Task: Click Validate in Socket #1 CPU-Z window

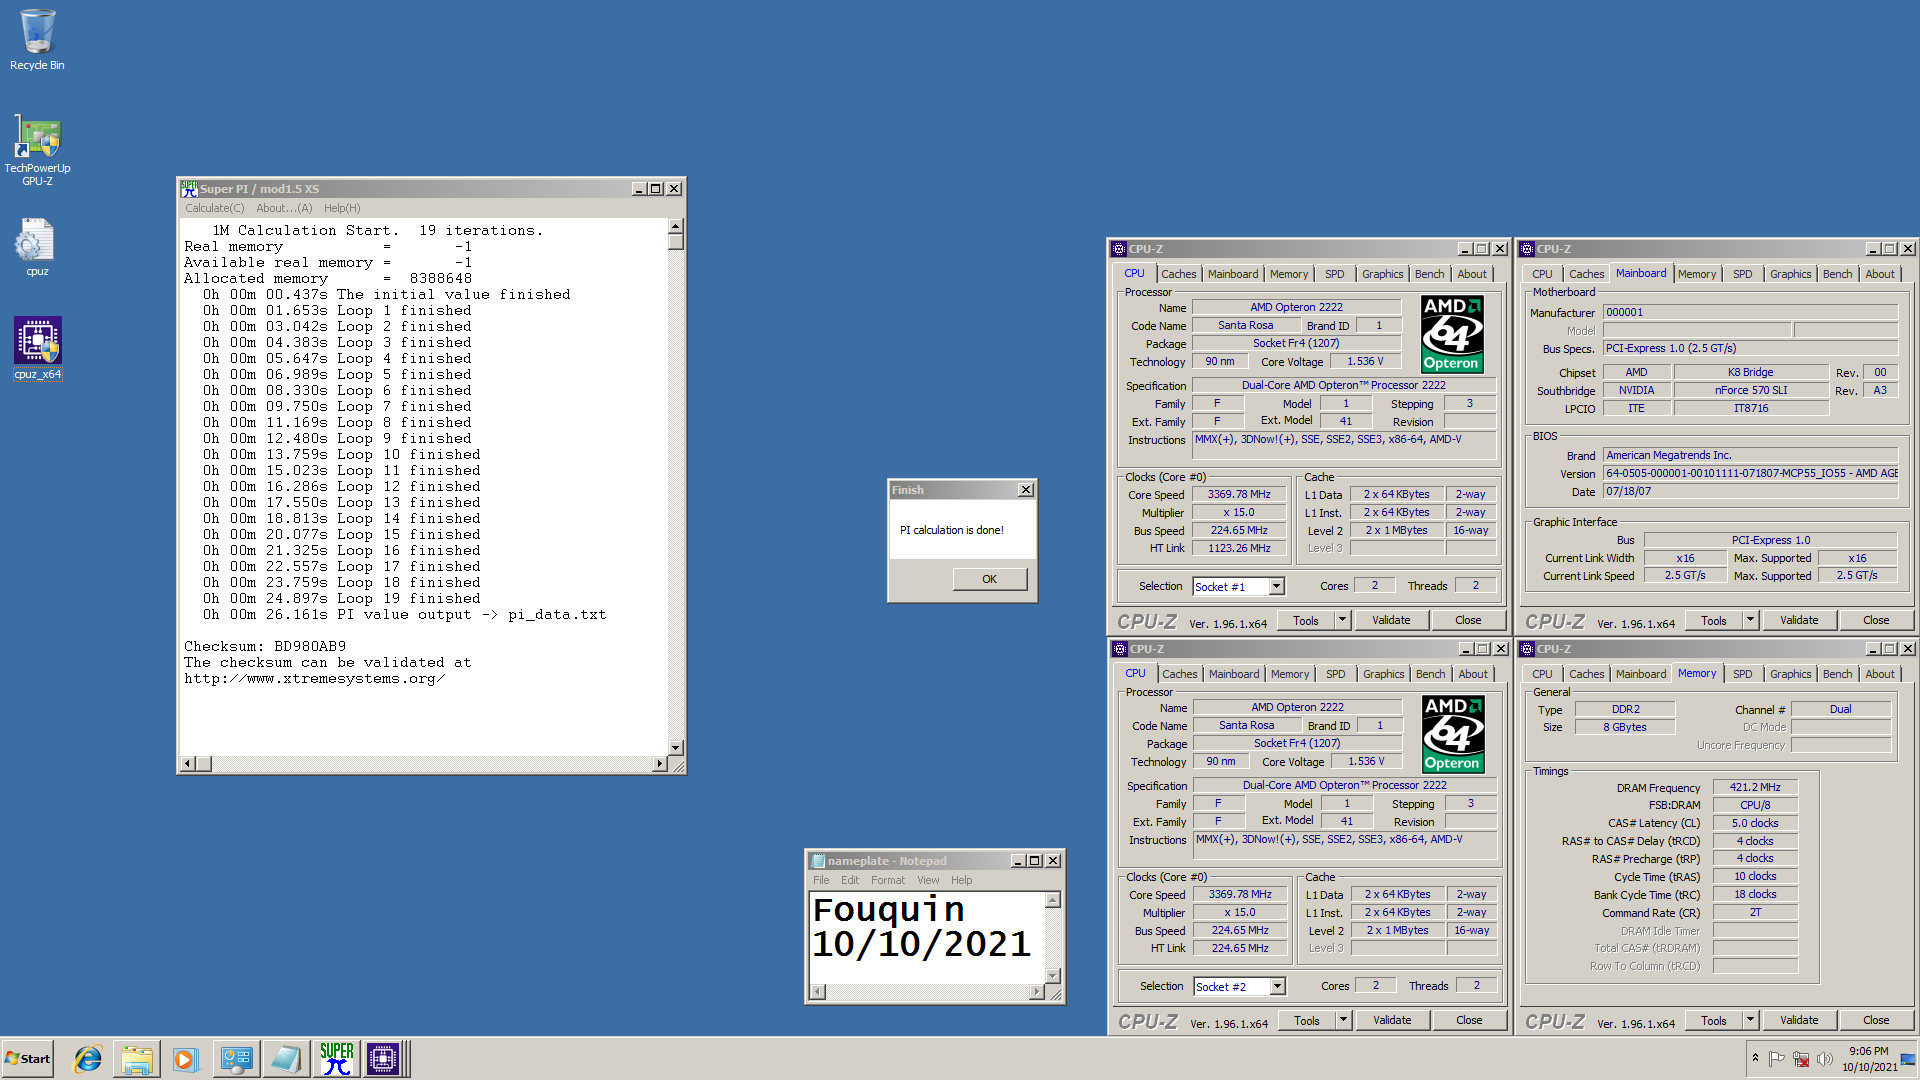Action: [1391, 620]
